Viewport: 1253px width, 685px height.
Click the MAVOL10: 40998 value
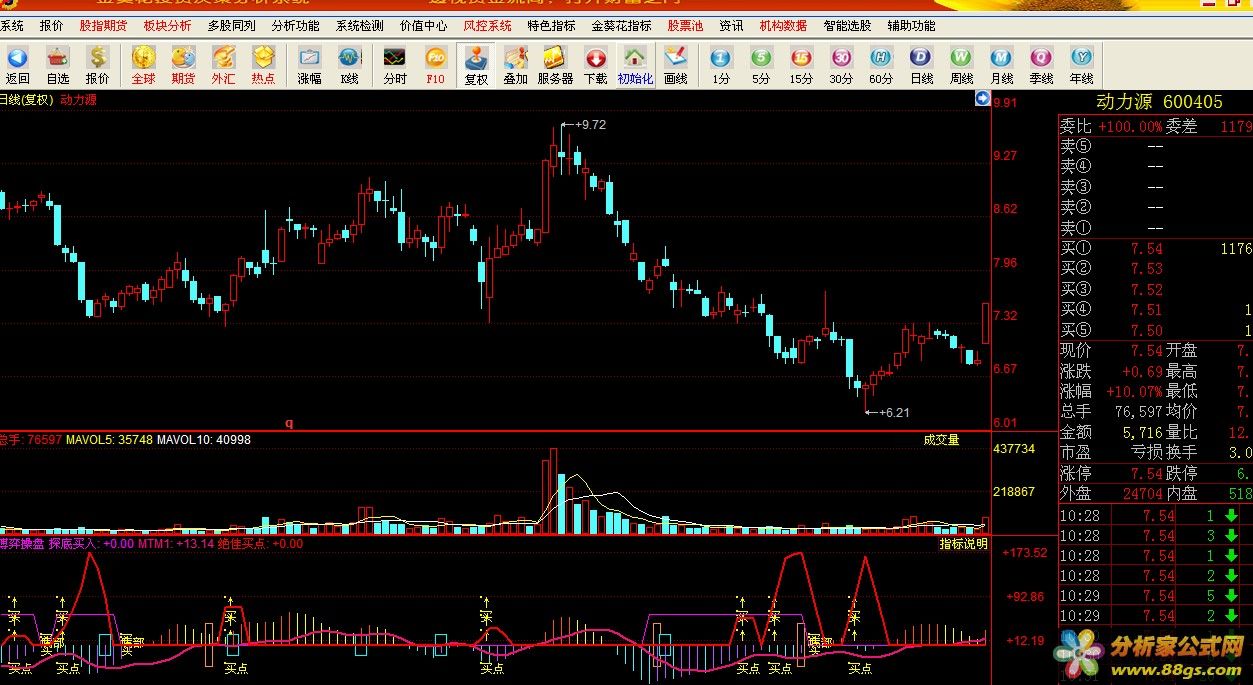[204, 439]
